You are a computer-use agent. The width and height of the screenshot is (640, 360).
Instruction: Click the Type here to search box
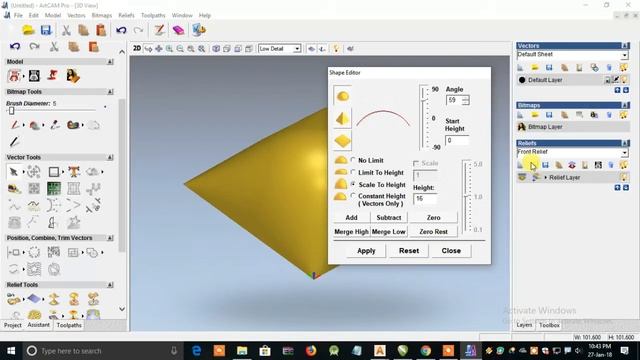102,351
